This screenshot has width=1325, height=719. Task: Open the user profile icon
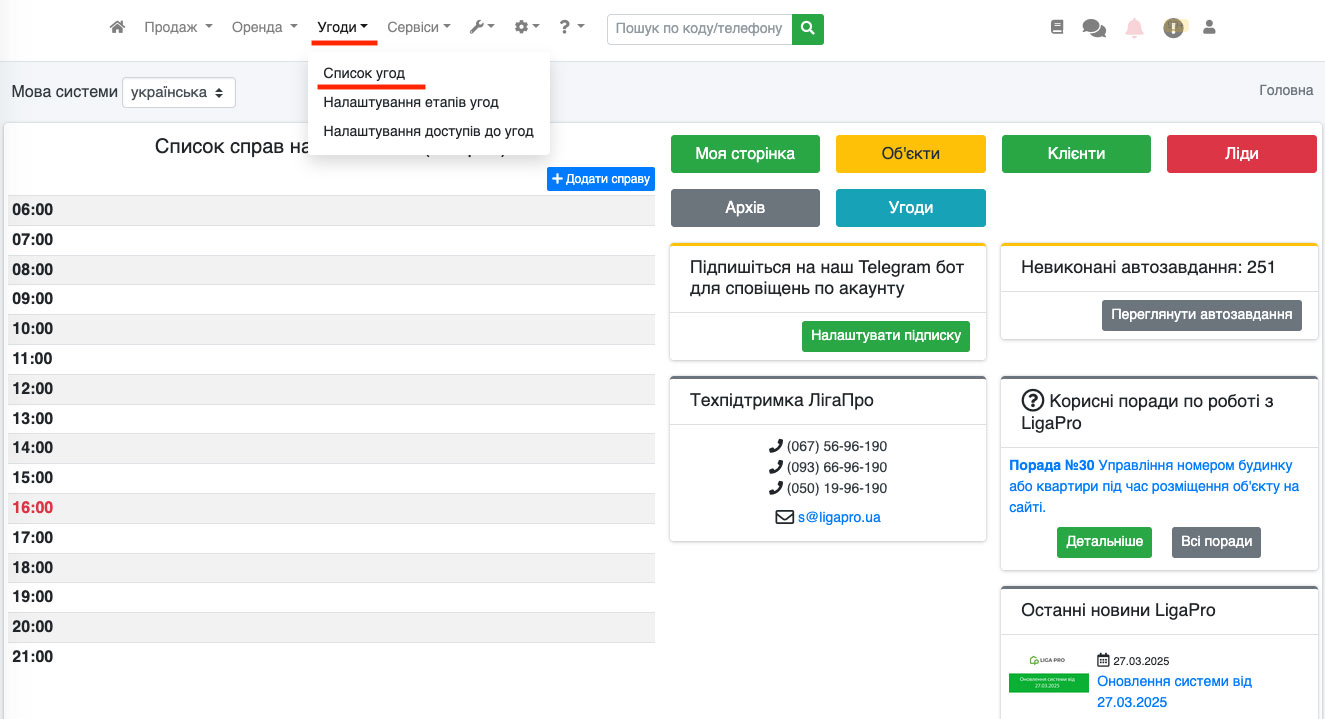(x=1209, y=28)
